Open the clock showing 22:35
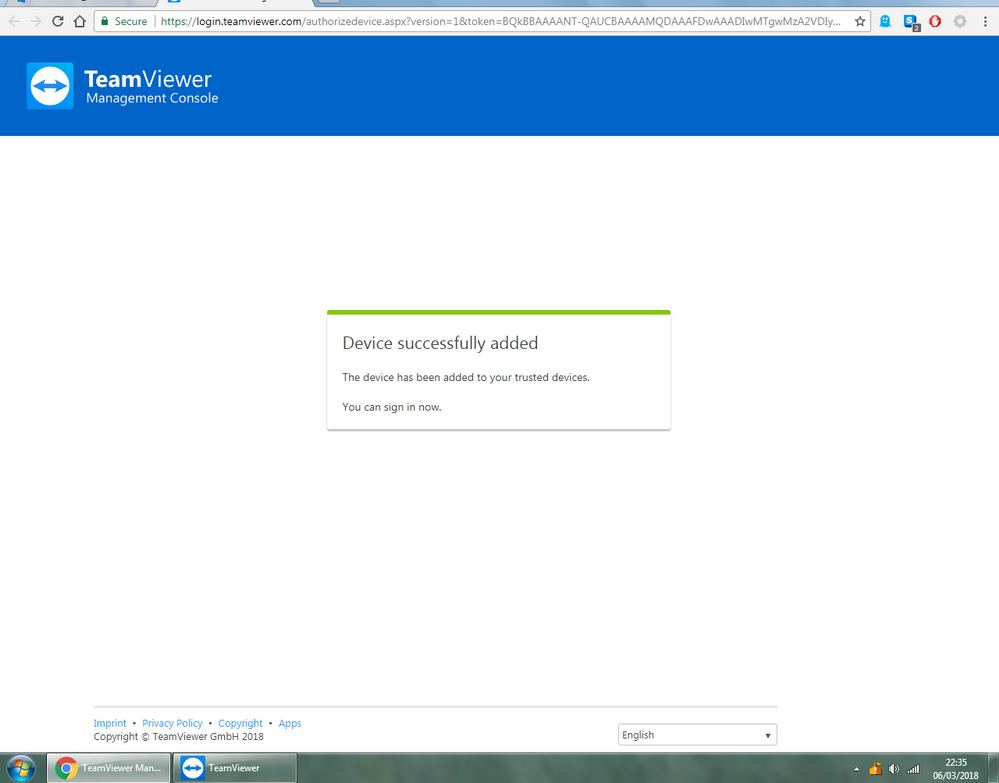 [956, 768]
